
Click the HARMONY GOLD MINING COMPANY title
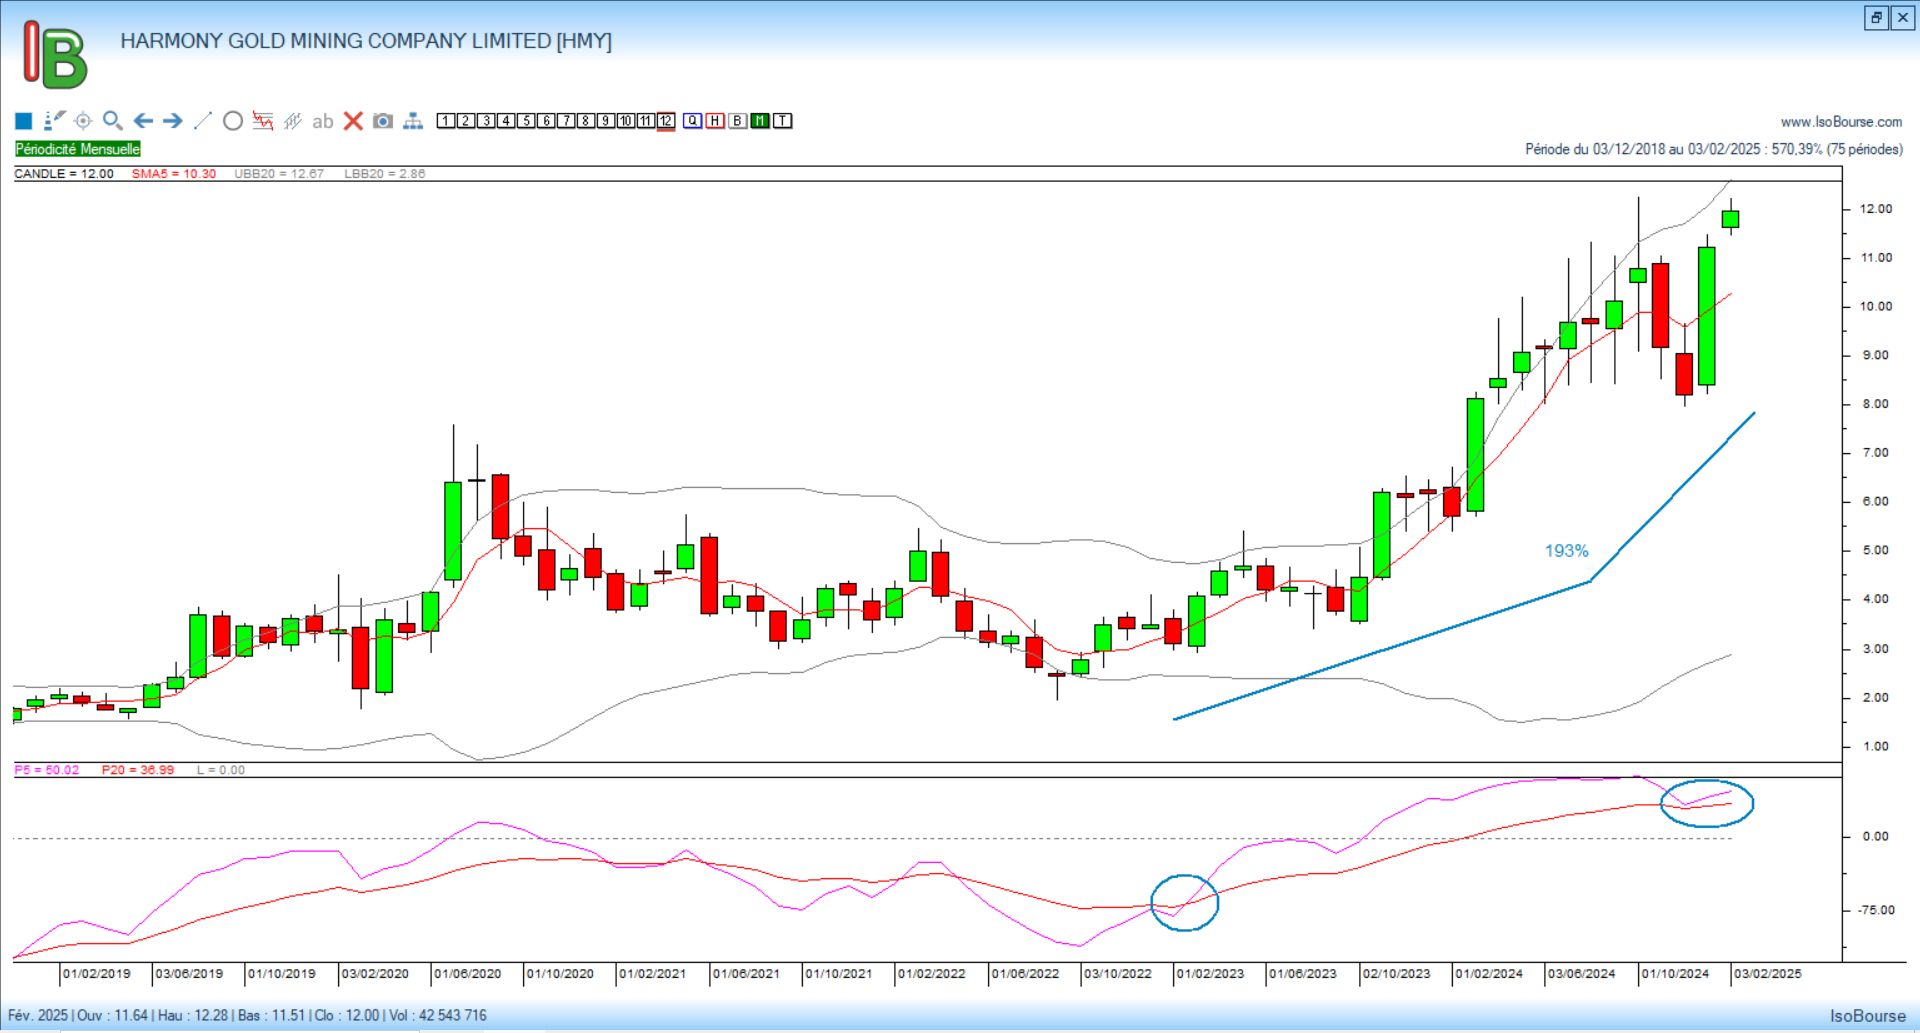(x=366, y=41)
